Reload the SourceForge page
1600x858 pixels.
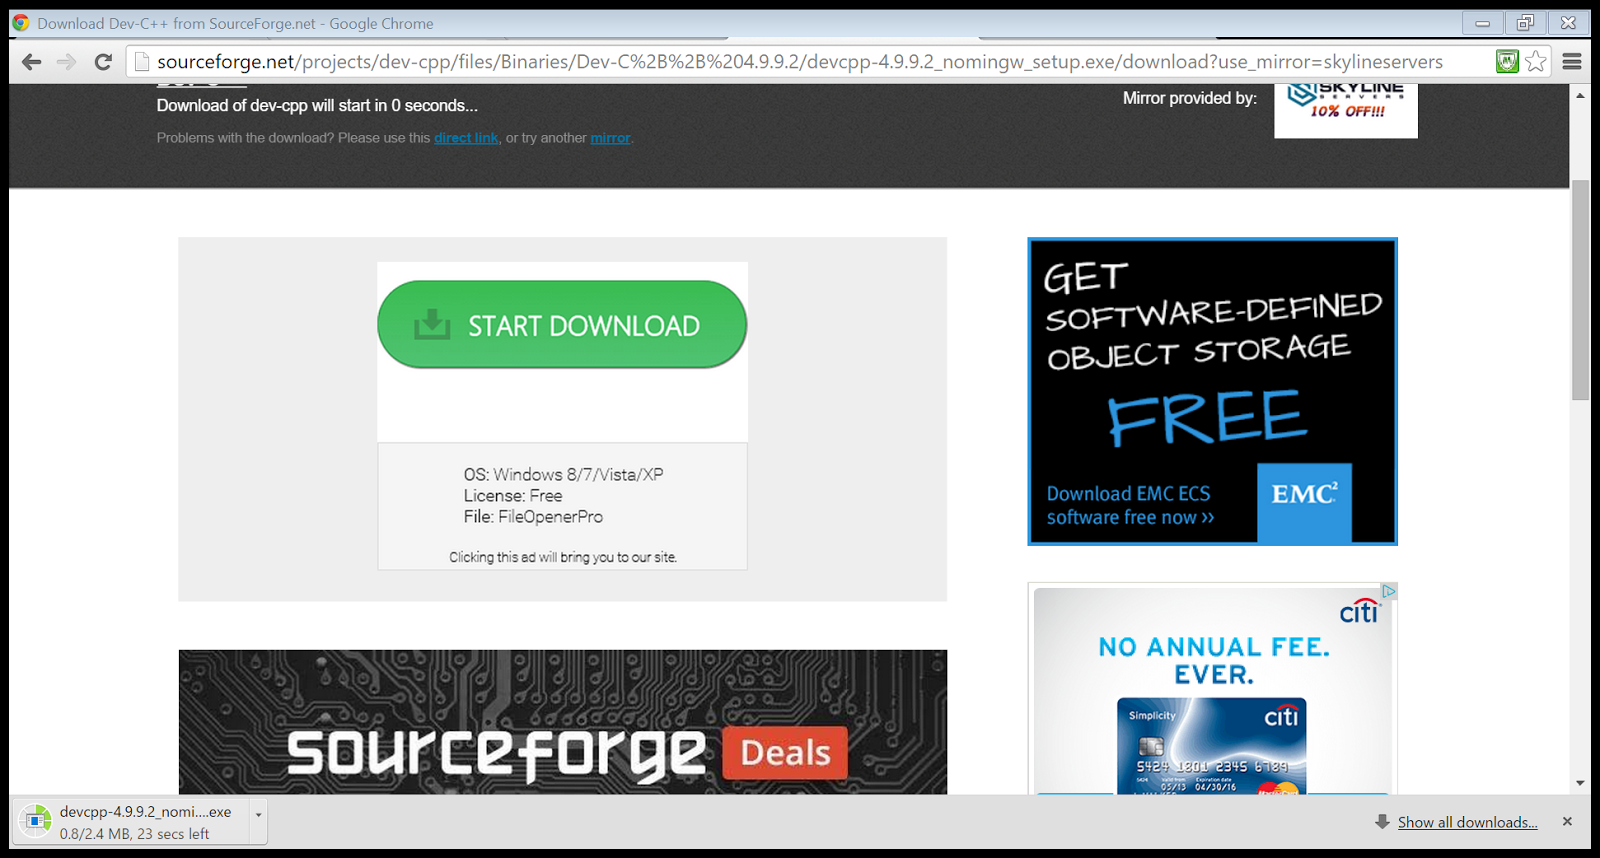click(102, 62)
